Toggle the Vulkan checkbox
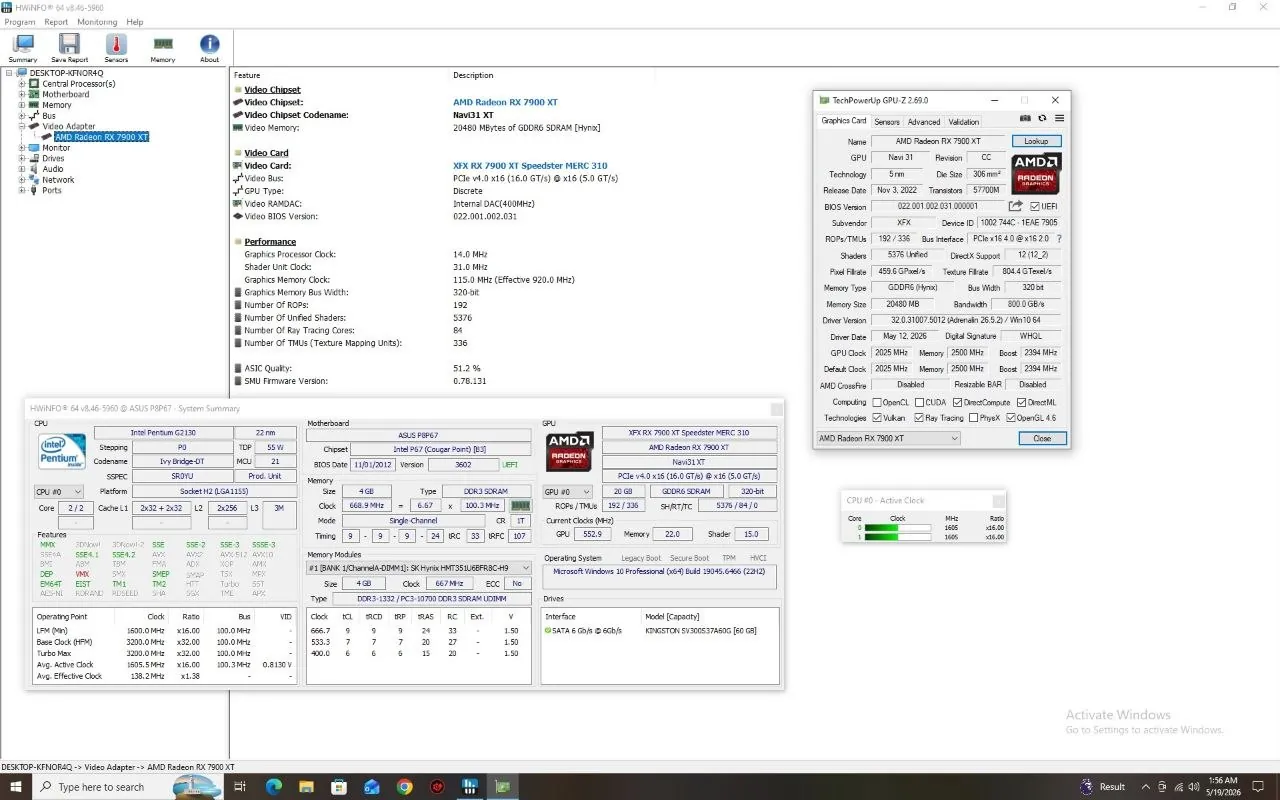This screenshot has height=800, width=1280. point(878,418)
